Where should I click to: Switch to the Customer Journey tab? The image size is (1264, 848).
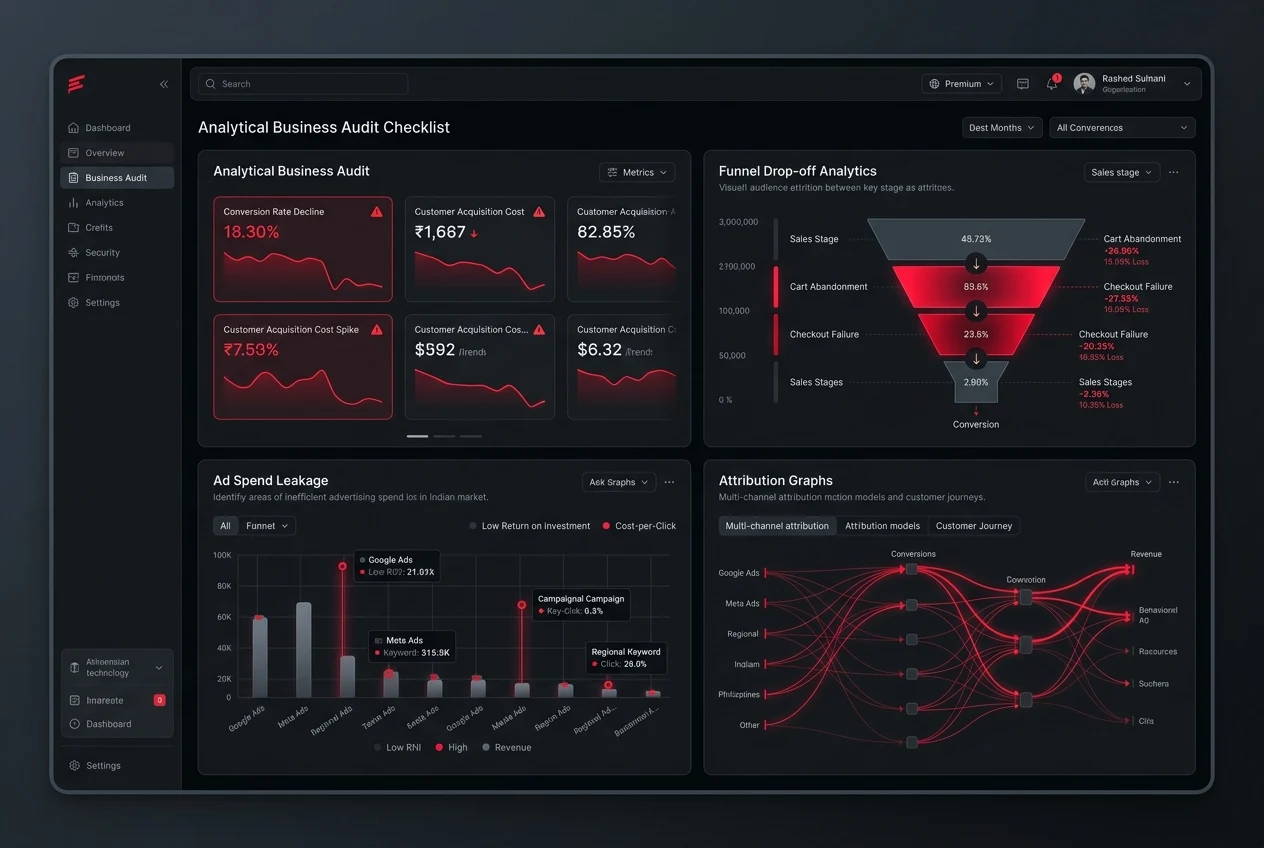(974, 526)
